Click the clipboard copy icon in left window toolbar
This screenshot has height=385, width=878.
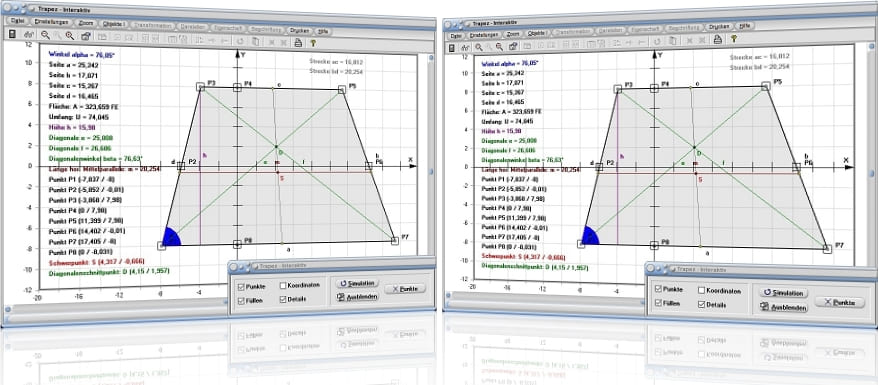tap(255, 41)
